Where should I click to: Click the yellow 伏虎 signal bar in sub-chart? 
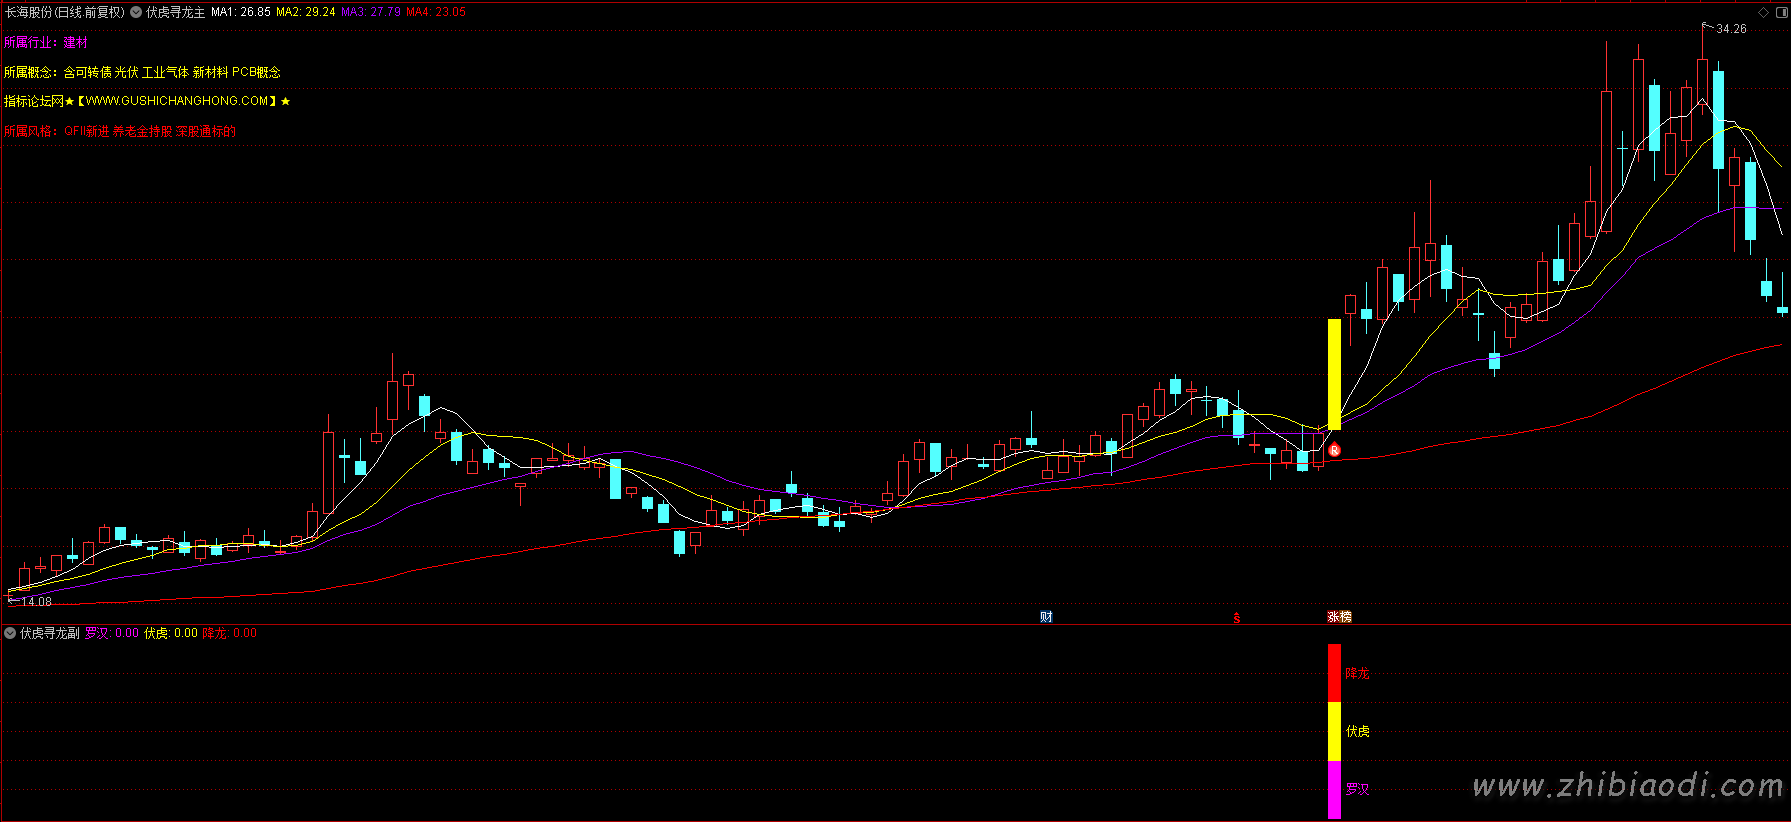(1334, 731)
